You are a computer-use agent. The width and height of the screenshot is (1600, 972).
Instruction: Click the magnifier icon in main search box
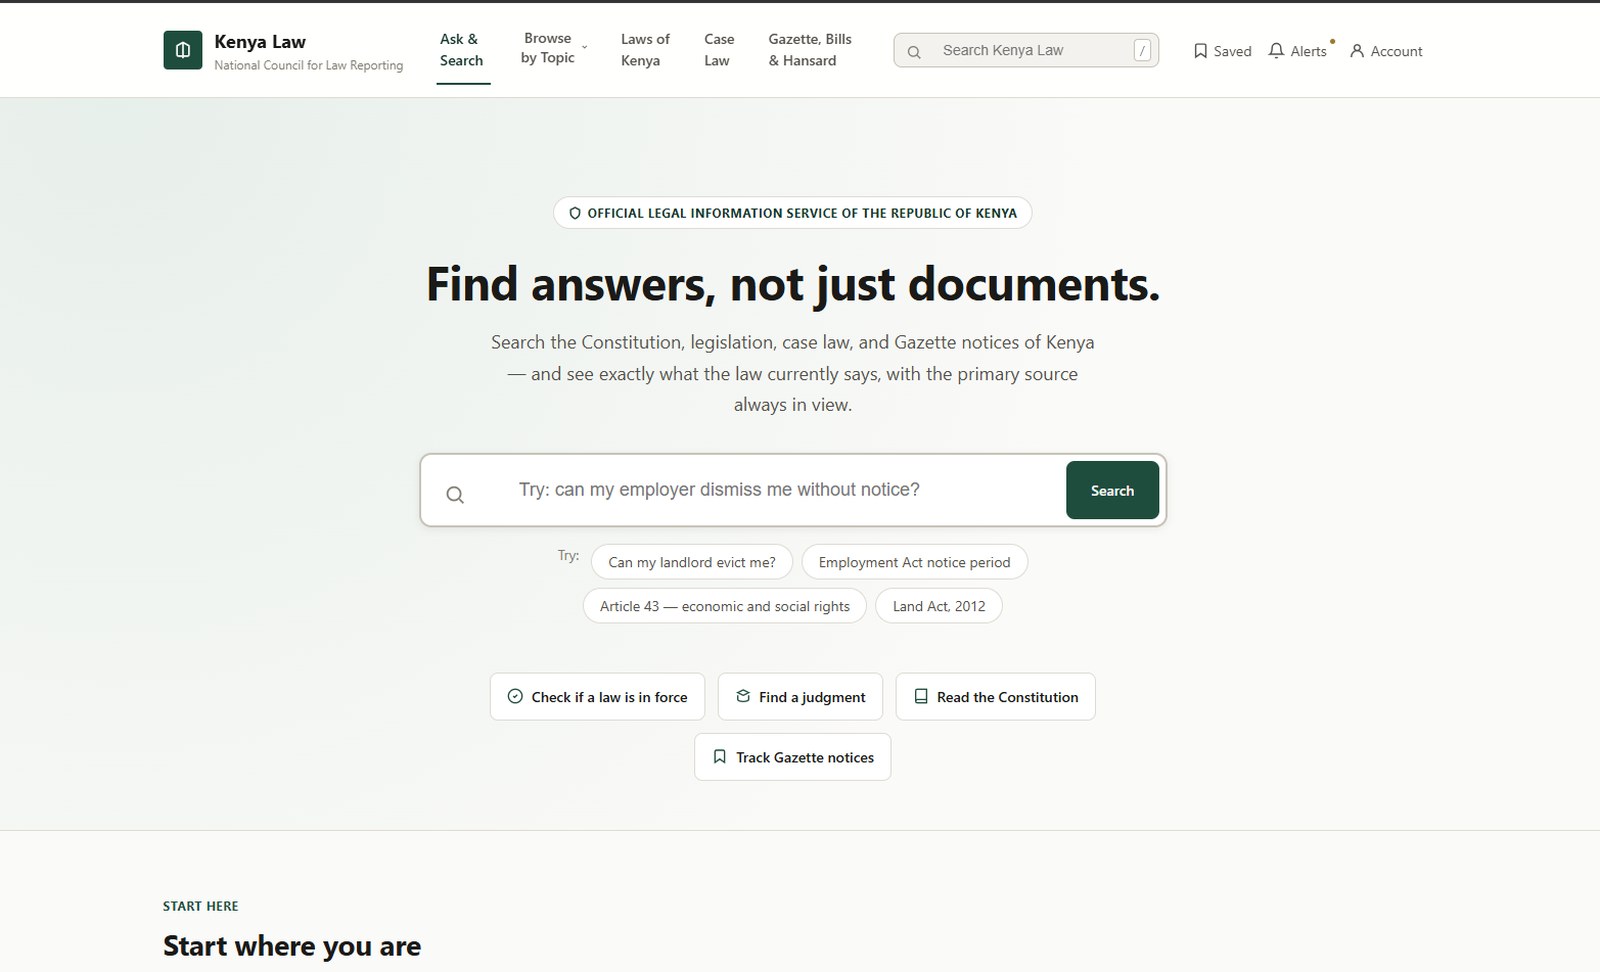click(455, 495)
